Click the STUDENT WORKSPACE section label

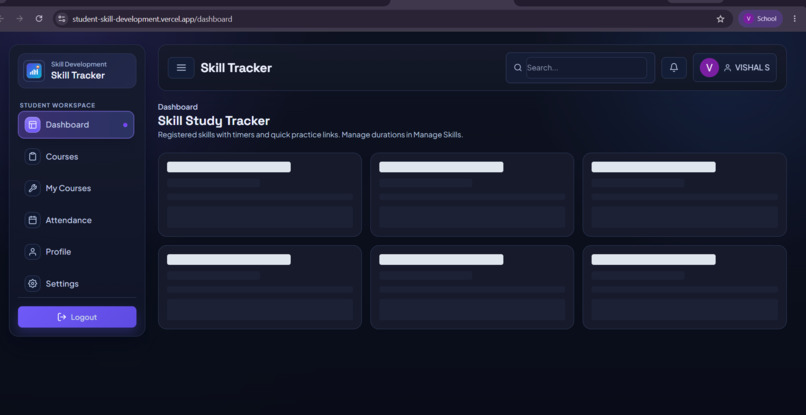[x=58, y=105]
